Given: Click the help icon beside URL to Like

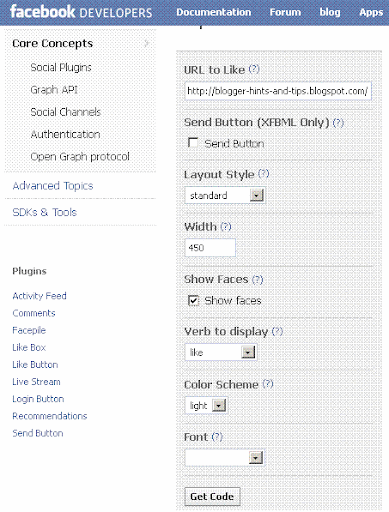Looking at the screenshot, I should (254, 69).
